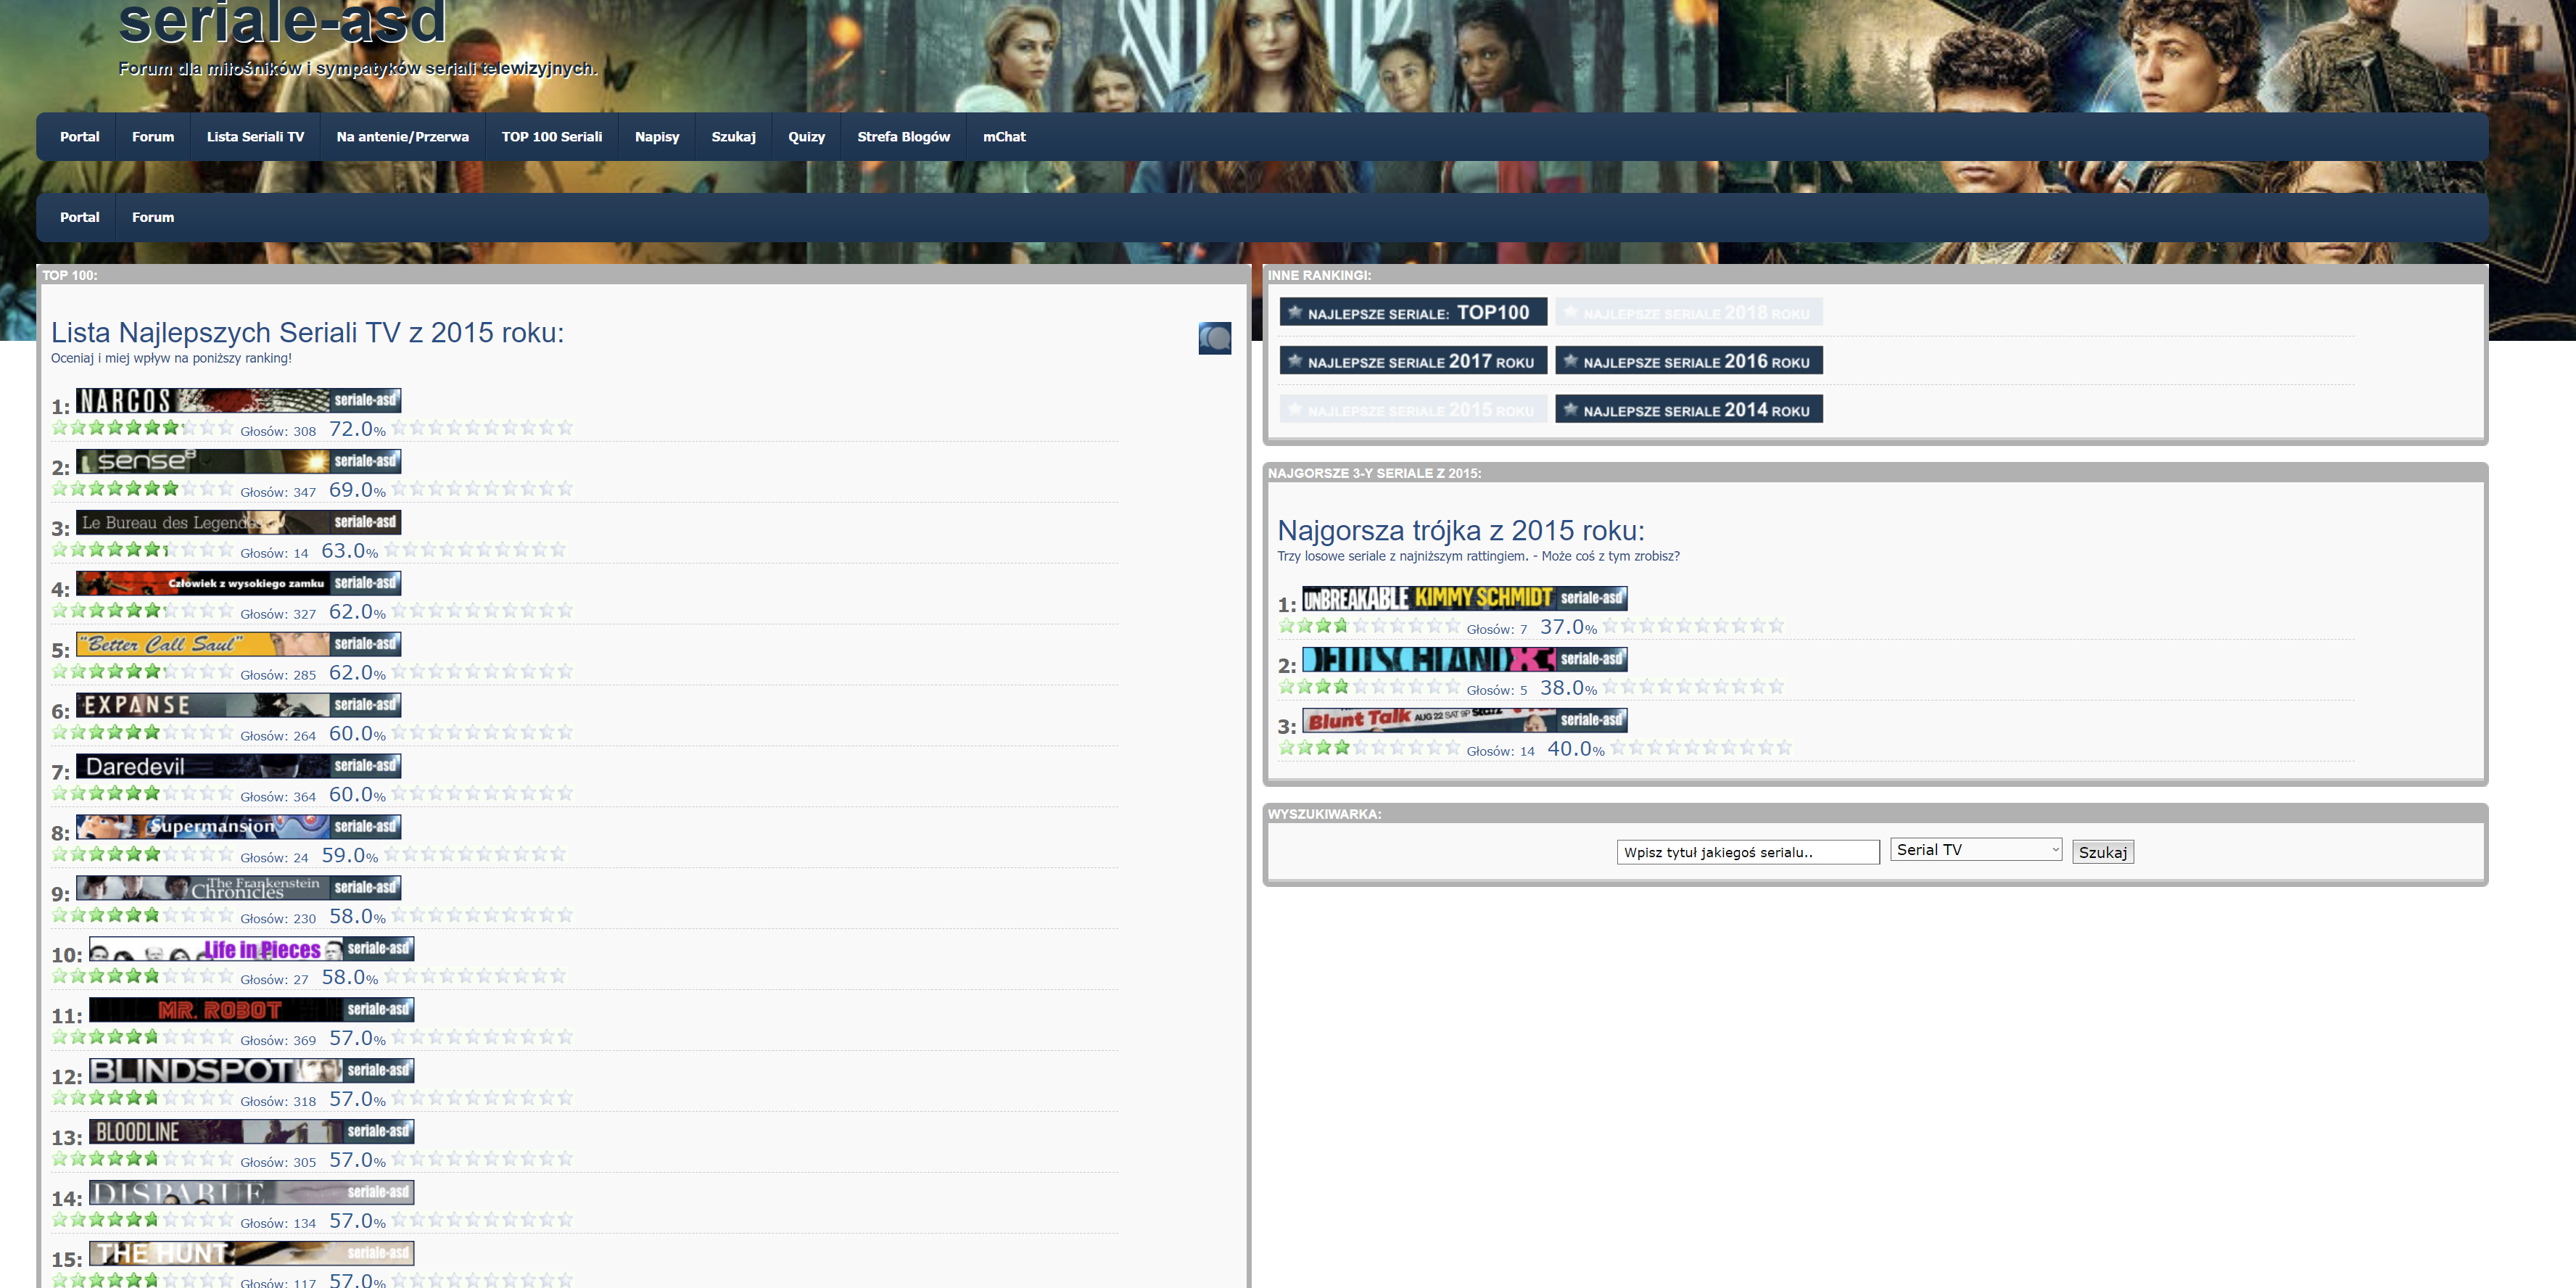Go to Strefa Blogów
Screen dimensions: 2576x1288
coord(903,137)
